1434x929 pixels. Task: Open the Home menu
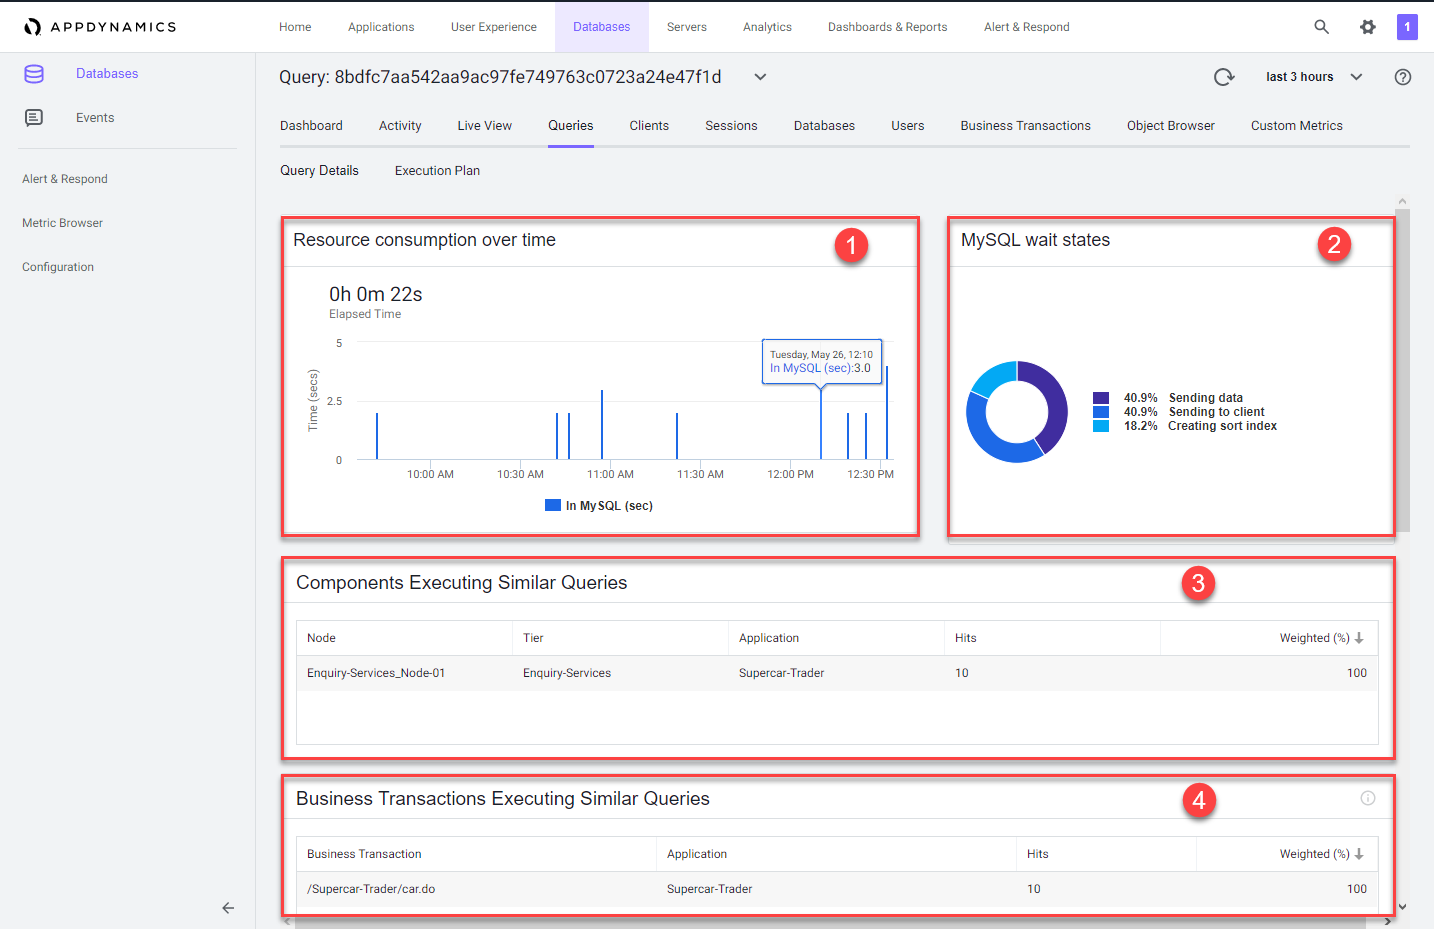[x=295, y=27]
